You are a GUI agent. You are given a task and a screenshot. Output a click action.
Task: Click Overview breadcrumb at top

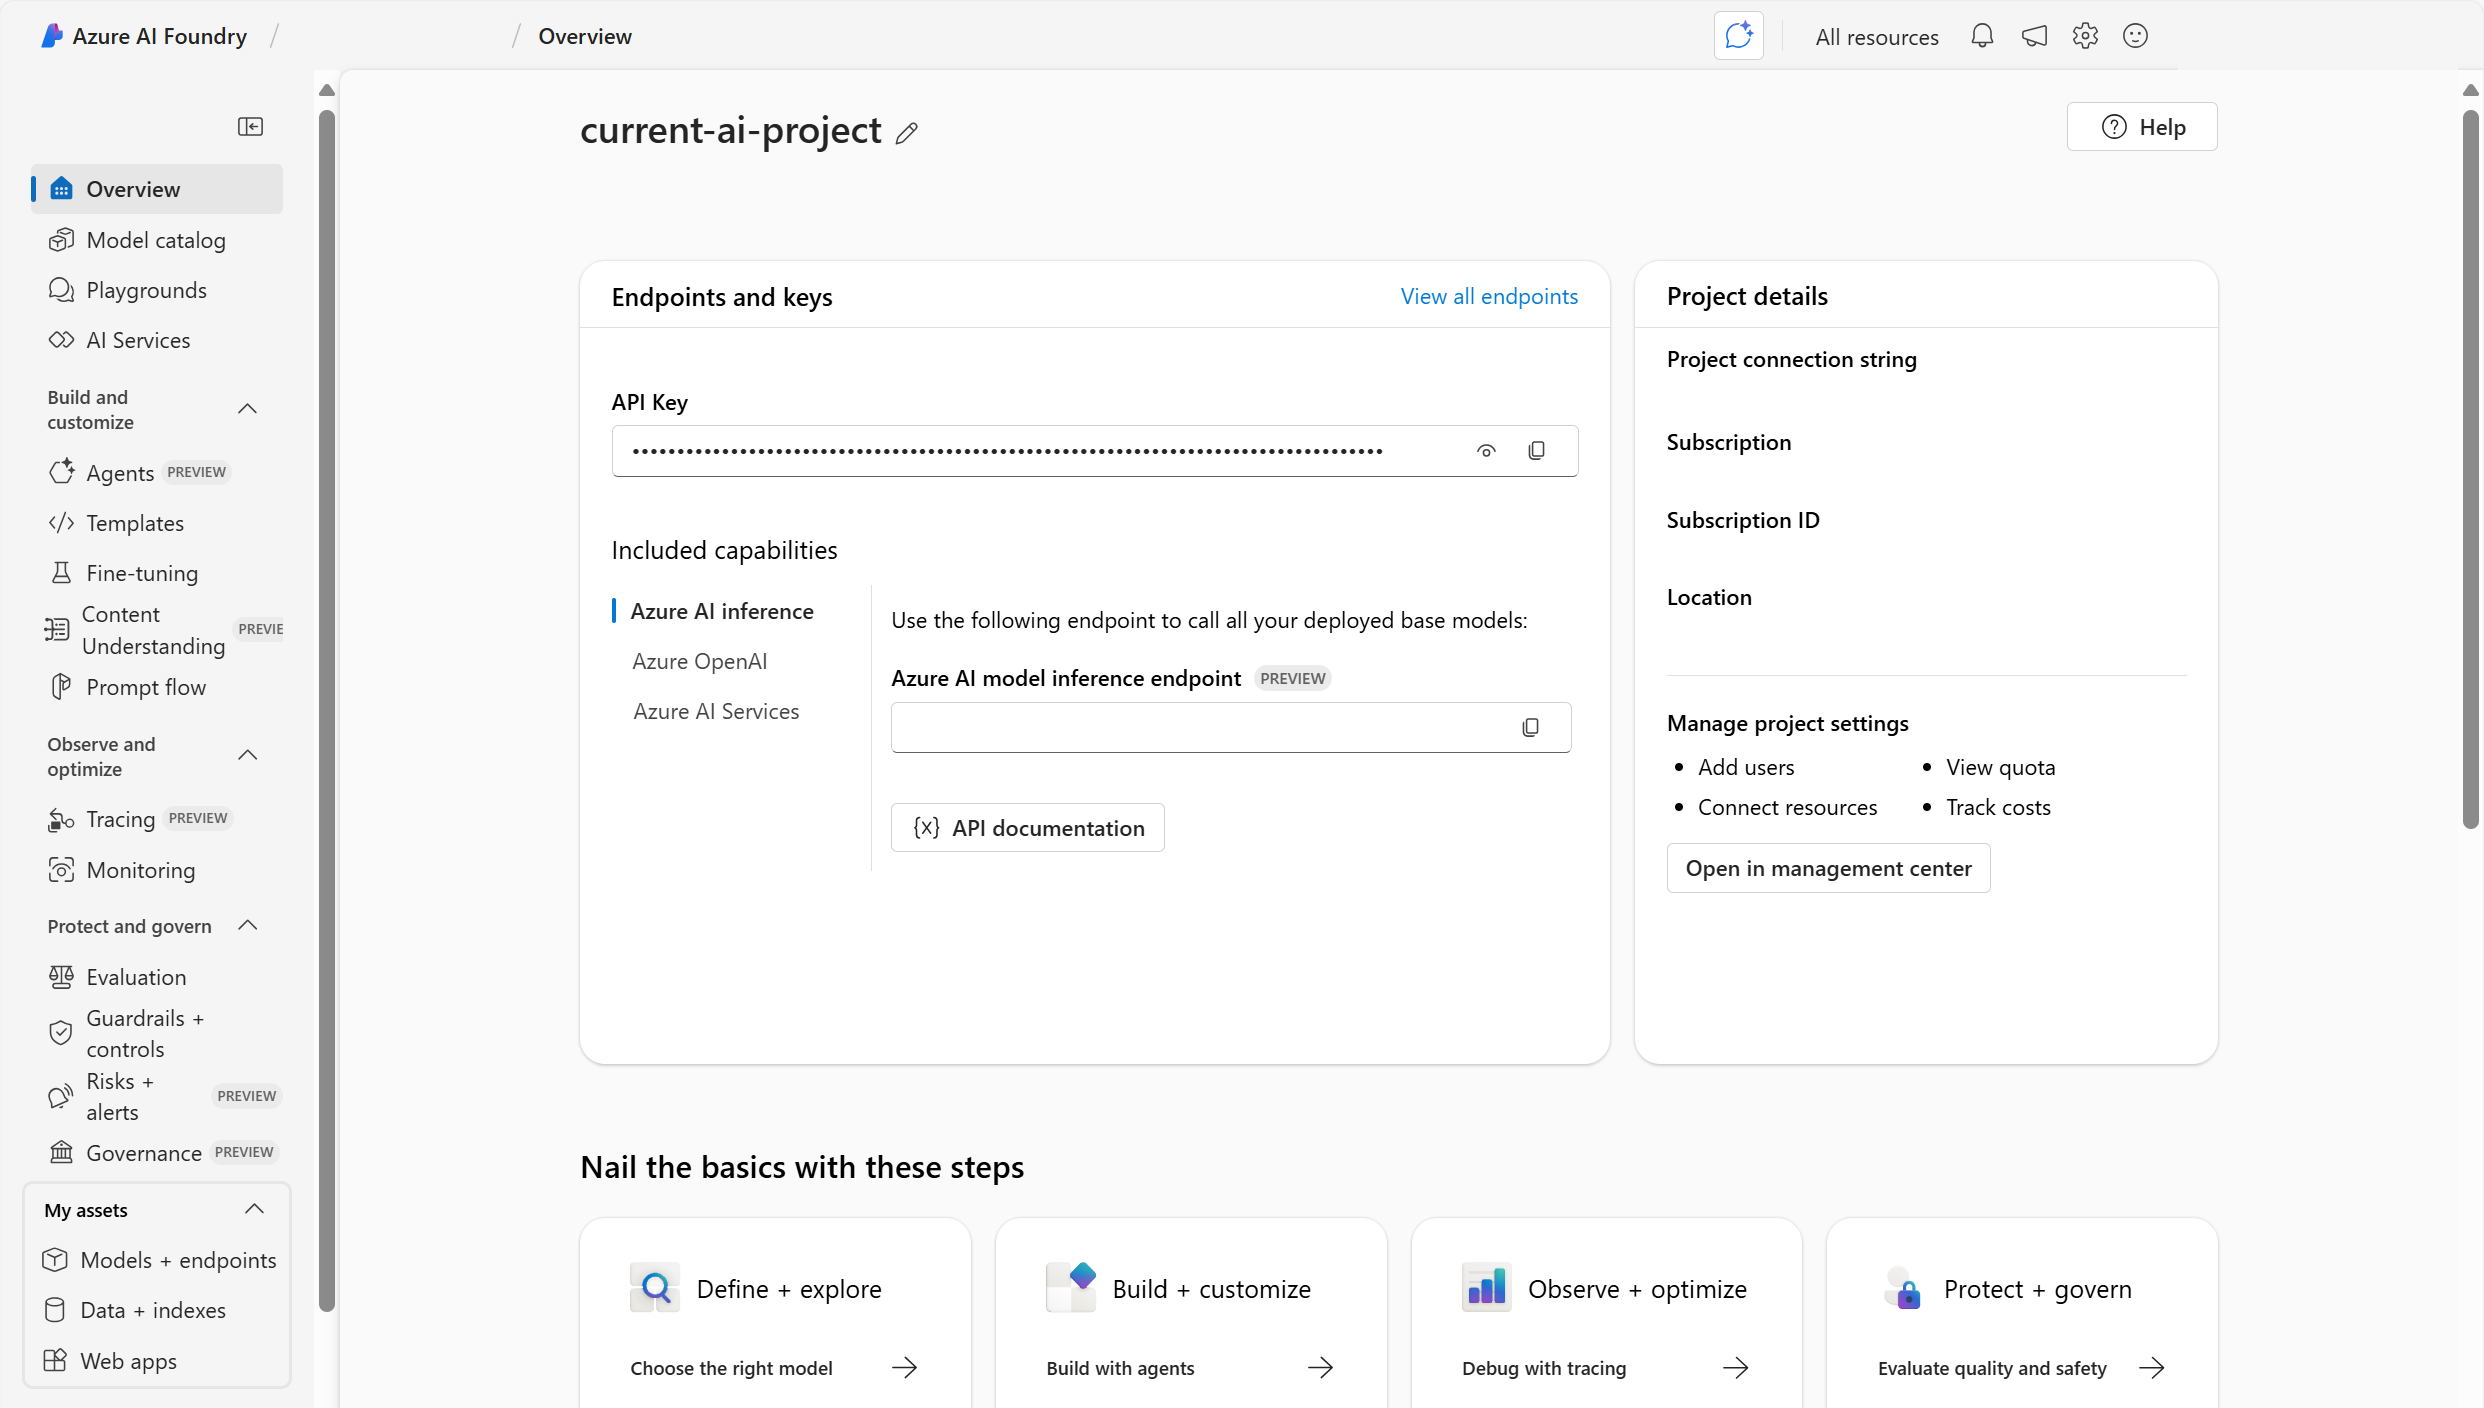tap(585, 36)
